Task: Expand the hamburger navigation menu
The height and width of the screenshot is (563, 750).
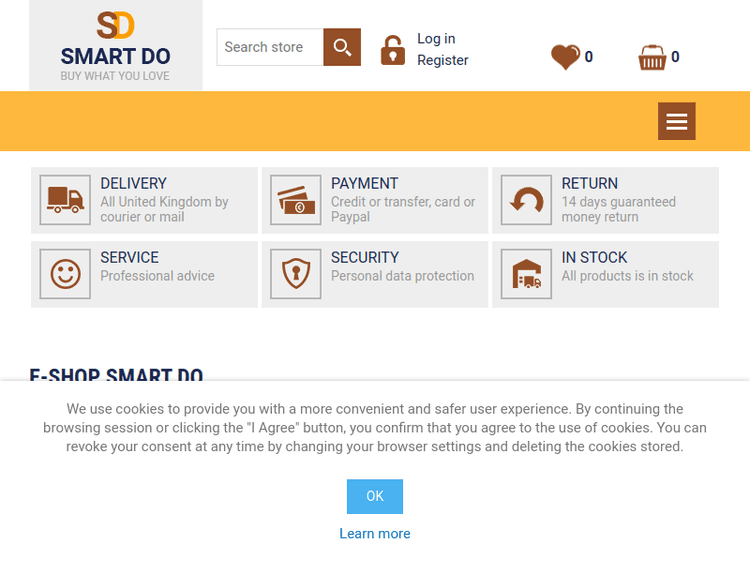Action: click(x=676, y=121)
